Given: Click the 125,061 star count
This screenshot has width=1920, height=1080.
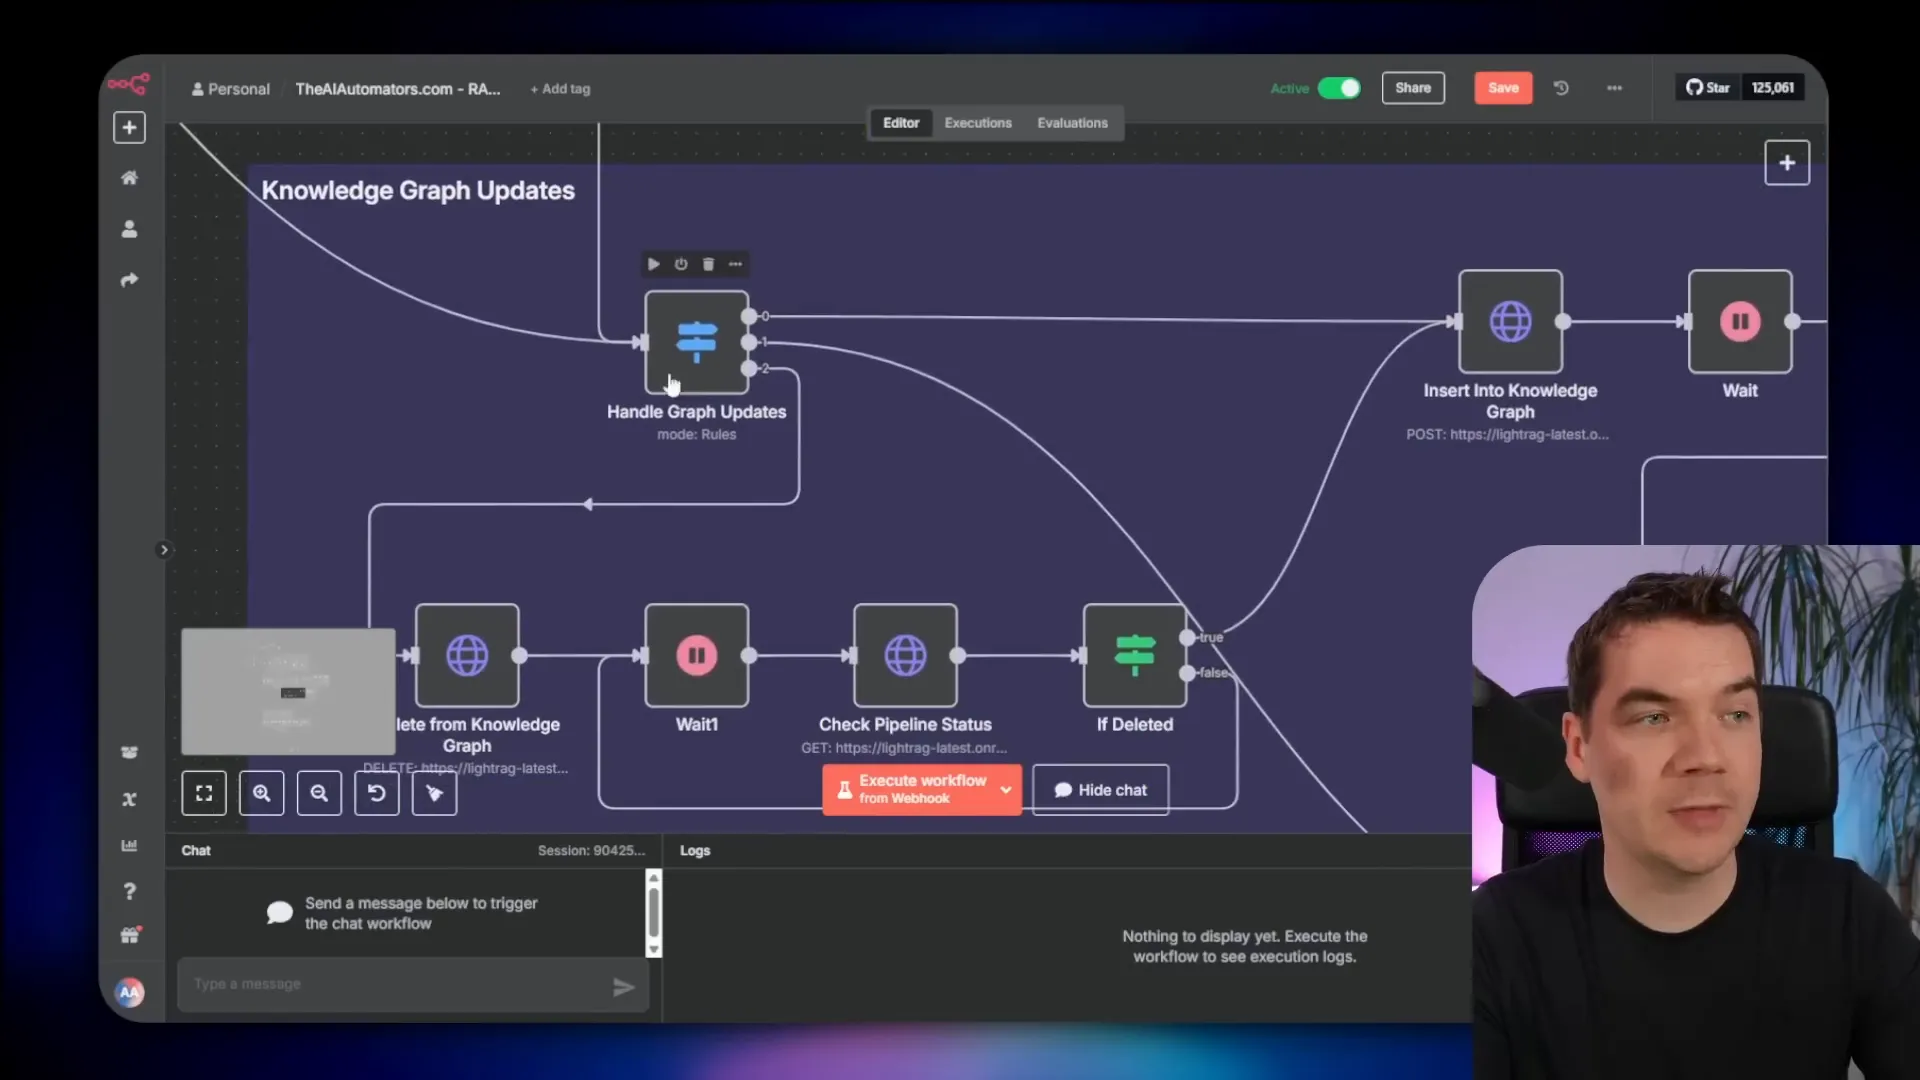Looking at the screenshot, I should coord(1773,88).
